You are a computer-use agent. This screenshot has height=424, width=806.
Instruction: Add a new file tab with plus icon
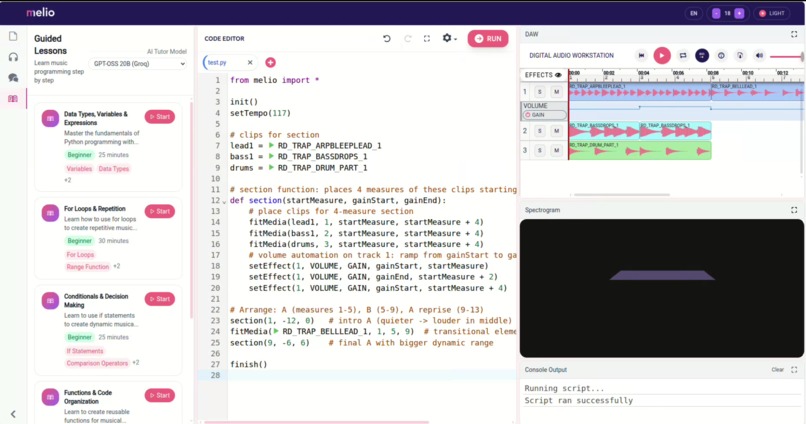pos(270,63)
